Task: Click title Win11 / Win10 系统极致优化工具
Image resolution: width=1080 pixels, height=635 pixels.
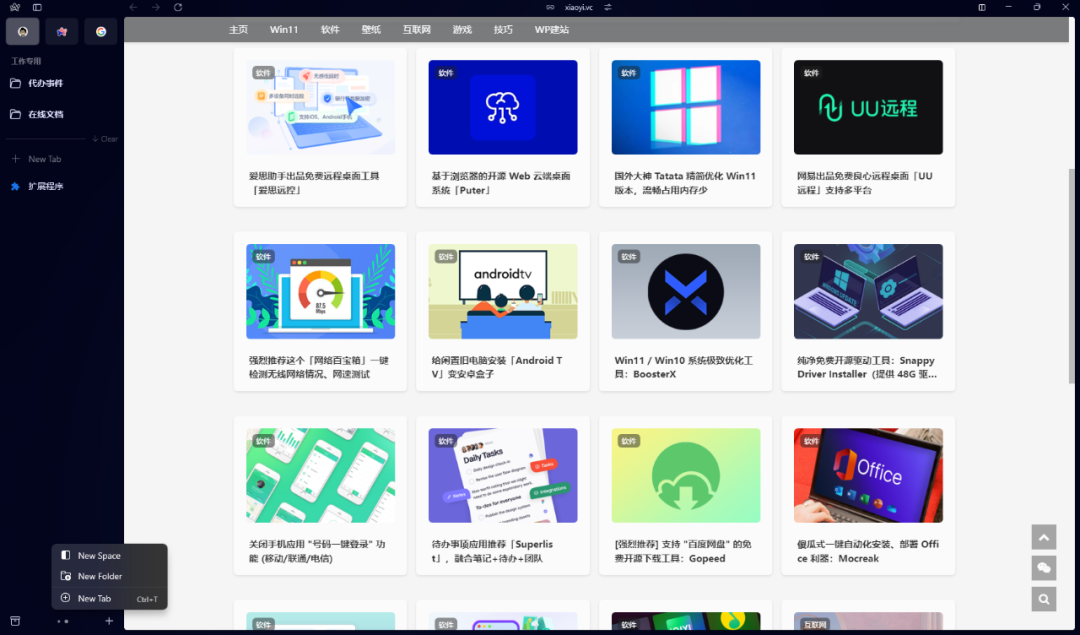Action: point(683,368)
